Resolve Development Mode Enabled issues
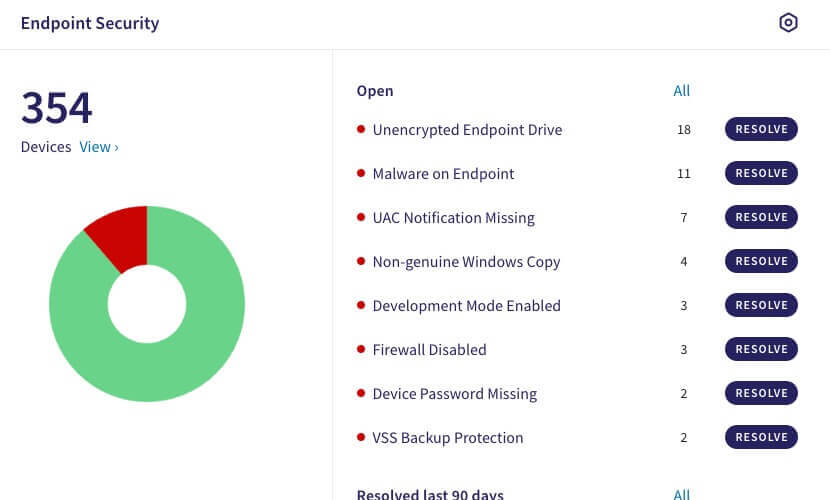Screen dimensions: 830x500 [x=761, y=305]
